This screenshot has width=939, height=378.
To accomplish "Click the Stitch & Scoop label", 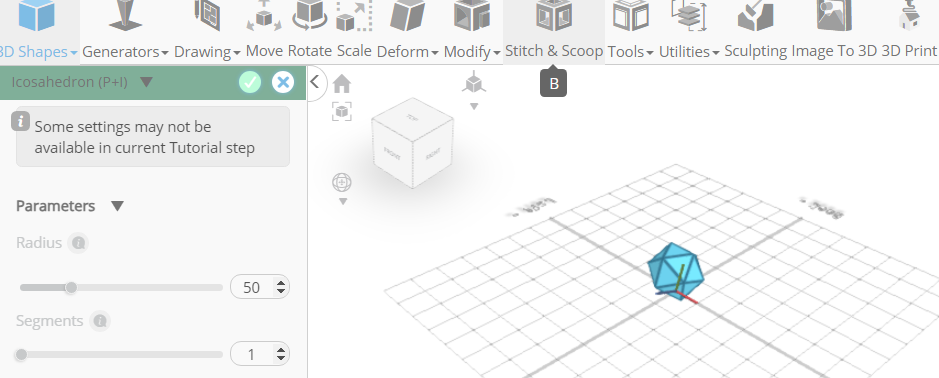I will 554,52.
